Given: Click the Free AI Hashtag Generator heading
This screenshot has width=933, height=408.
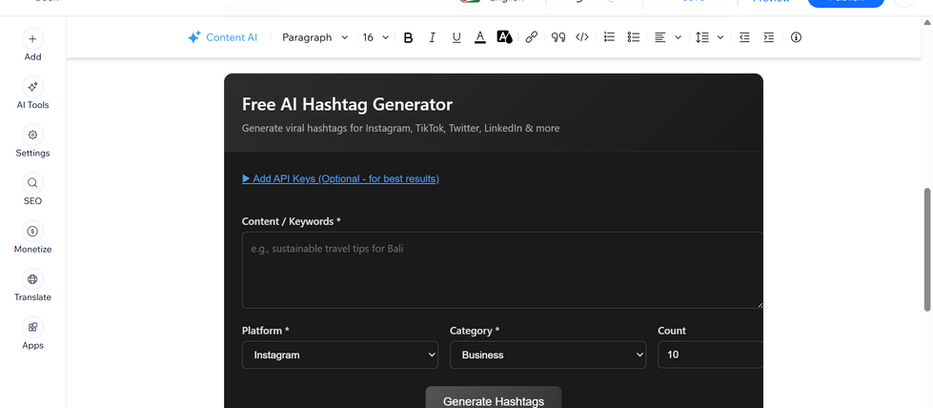Looking at the screenshot, I should [347, 105].
